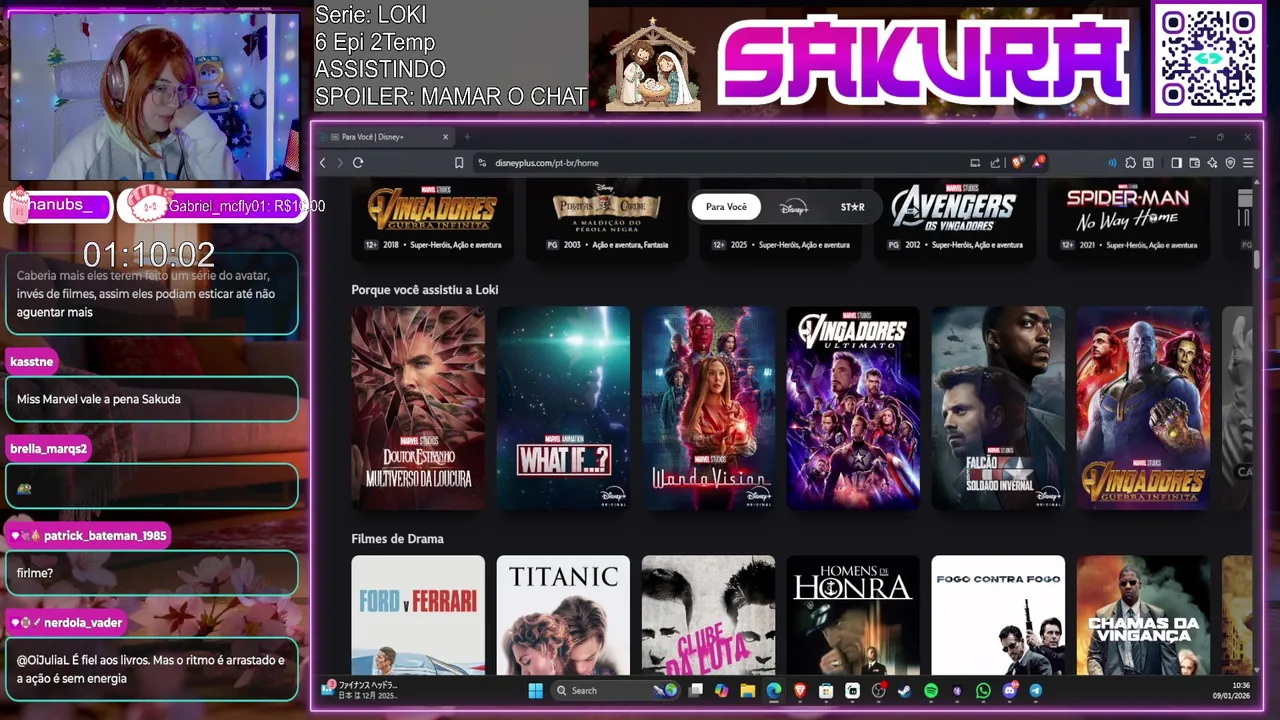Open Guerra Infinita poster in Loki row
The height and width of the screenshot is (720, 1280).
pyautogui.click(x=1143, y=408)
